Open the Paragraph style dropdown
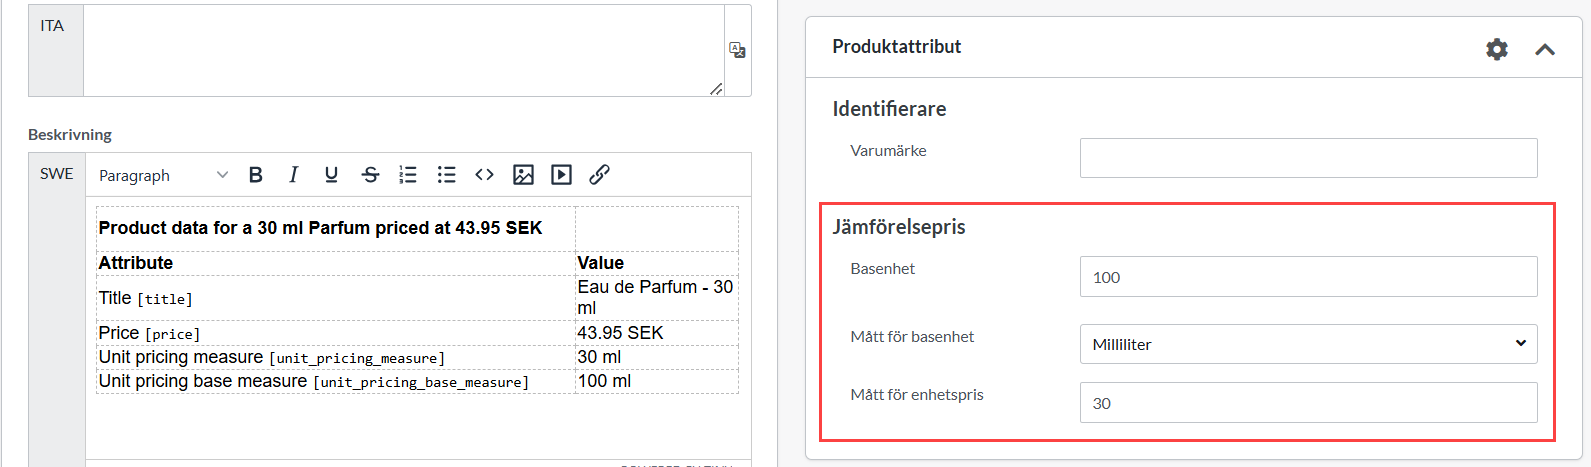Image resolution: width=1591 pixels, height=467 pixels. click(x=163, y=175)
